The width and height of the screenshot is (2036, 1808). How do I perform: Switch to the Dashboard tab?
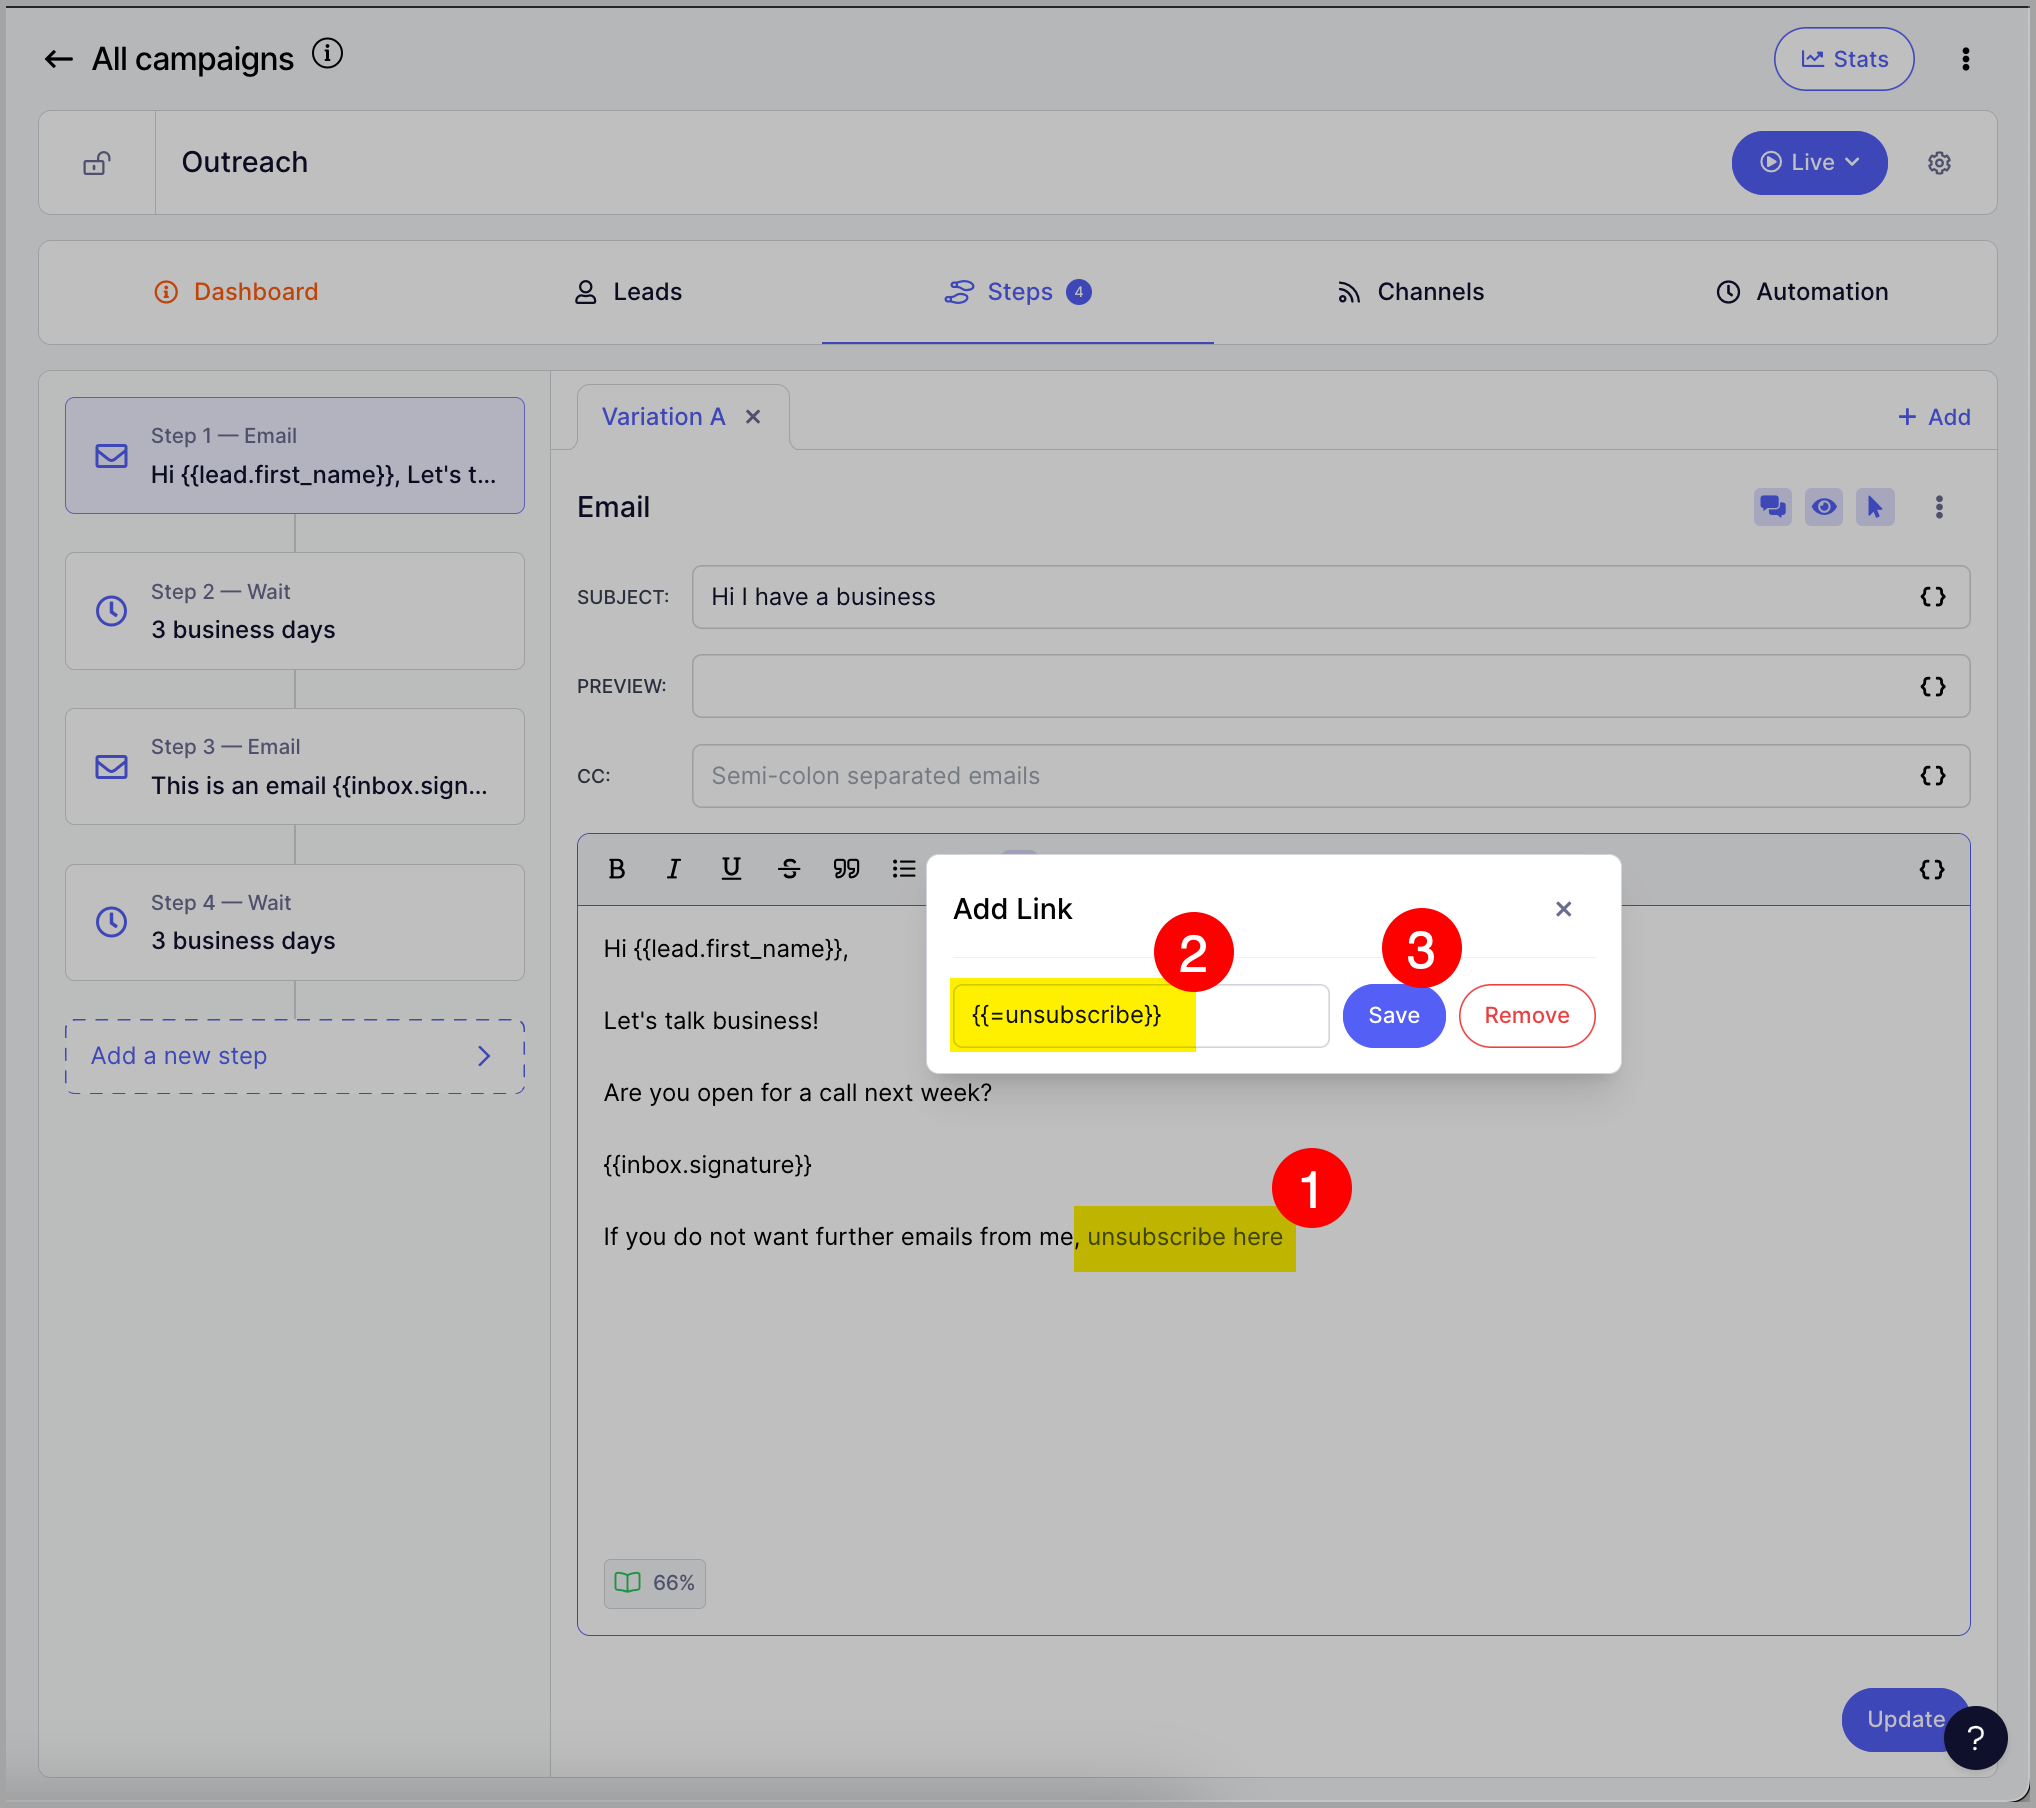click(x=236, y=292)
